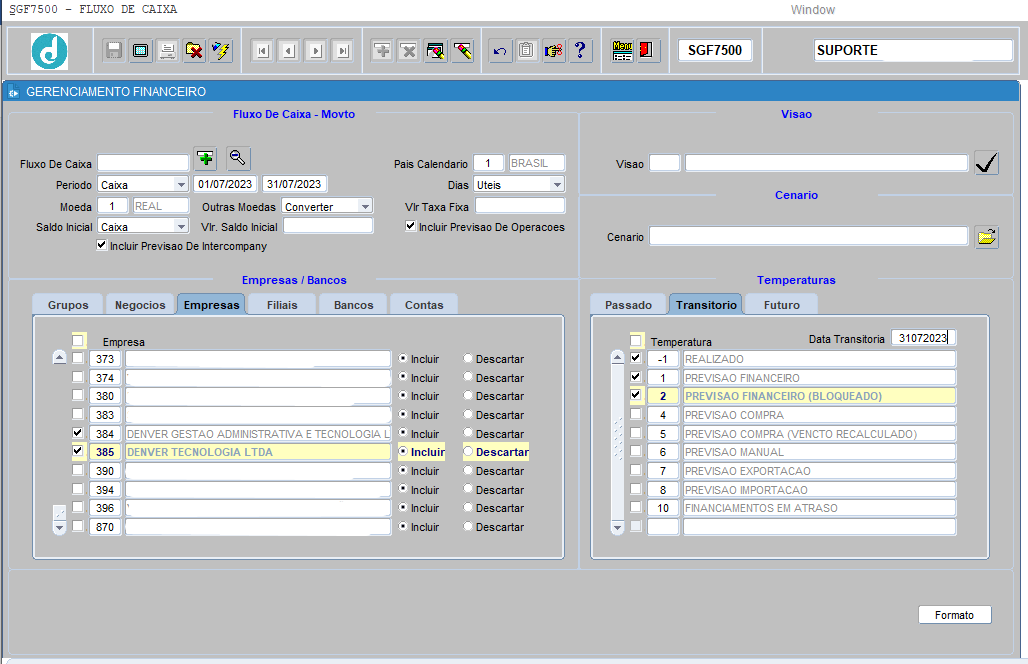Image resolution: width=1028 pixels, height=664 pixels.
Task: Uncheck REALIZADO temperature checkbox
Action: 635,358
